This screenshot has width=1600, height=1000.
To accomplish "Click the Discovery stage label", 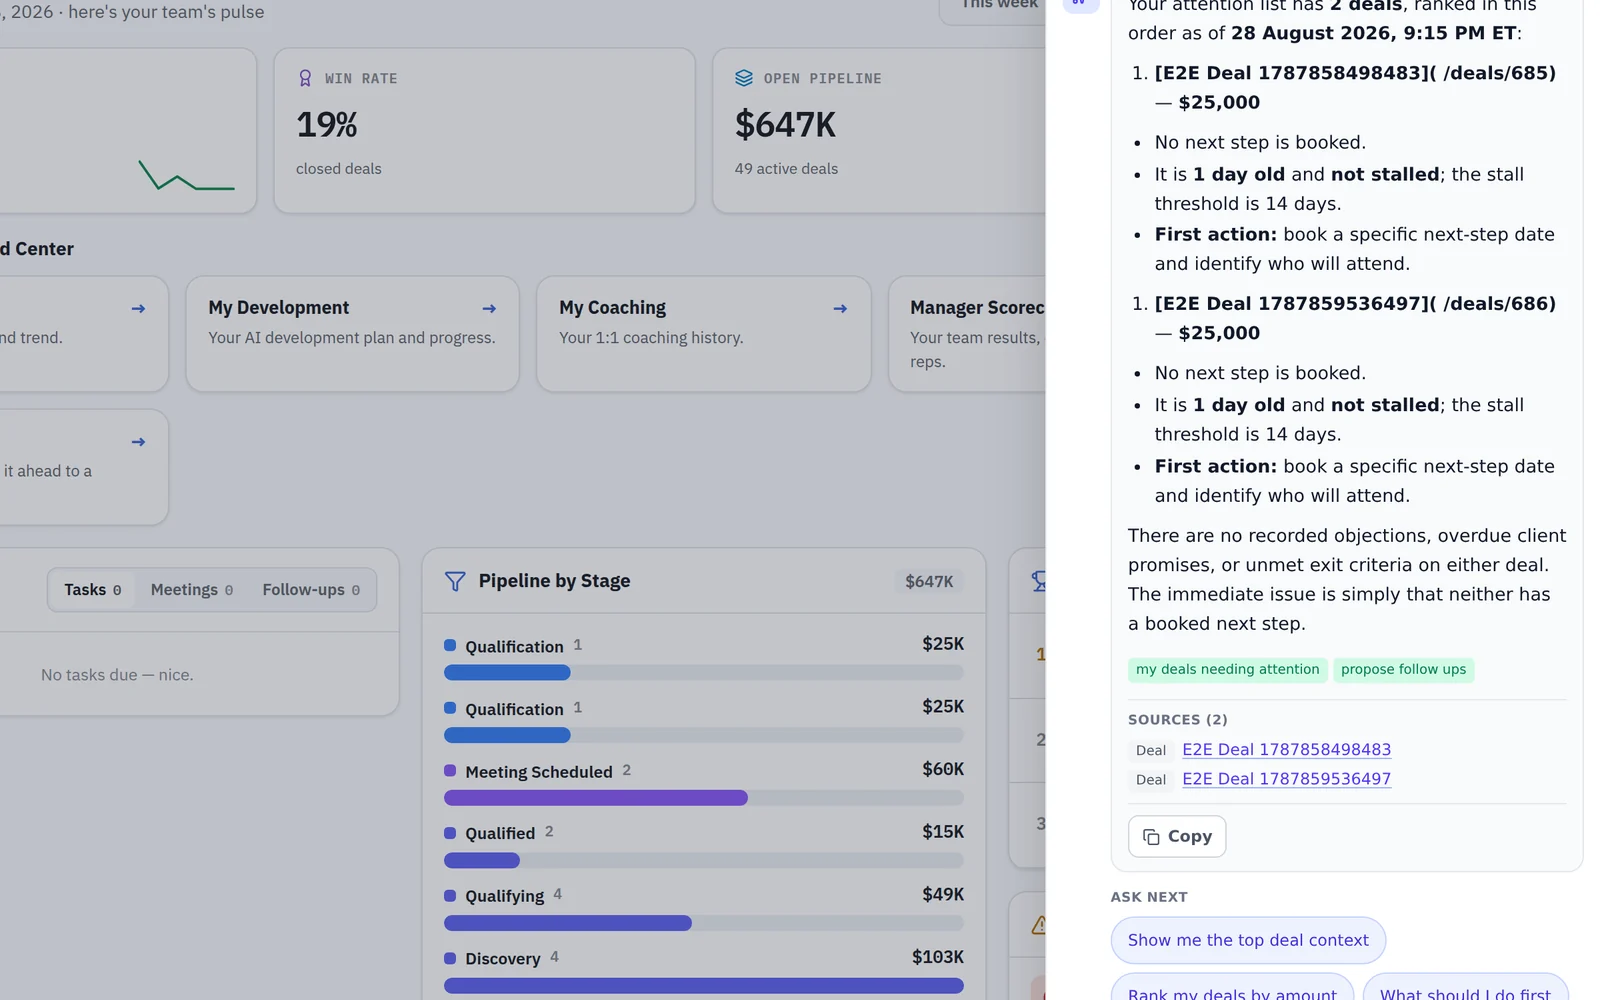I will [x=502, y=959].
